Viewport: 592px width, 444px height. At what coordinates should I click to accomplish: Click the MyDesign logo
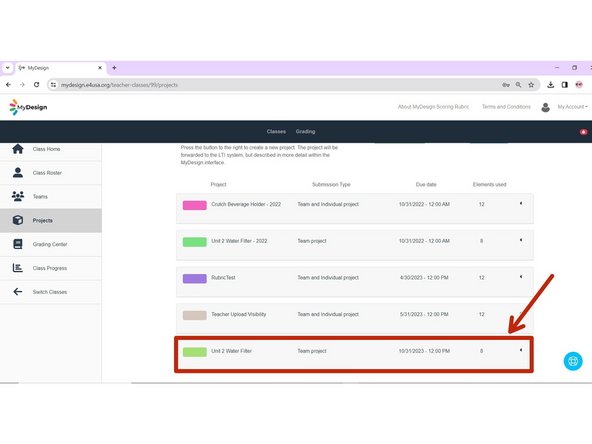(28, 107)
